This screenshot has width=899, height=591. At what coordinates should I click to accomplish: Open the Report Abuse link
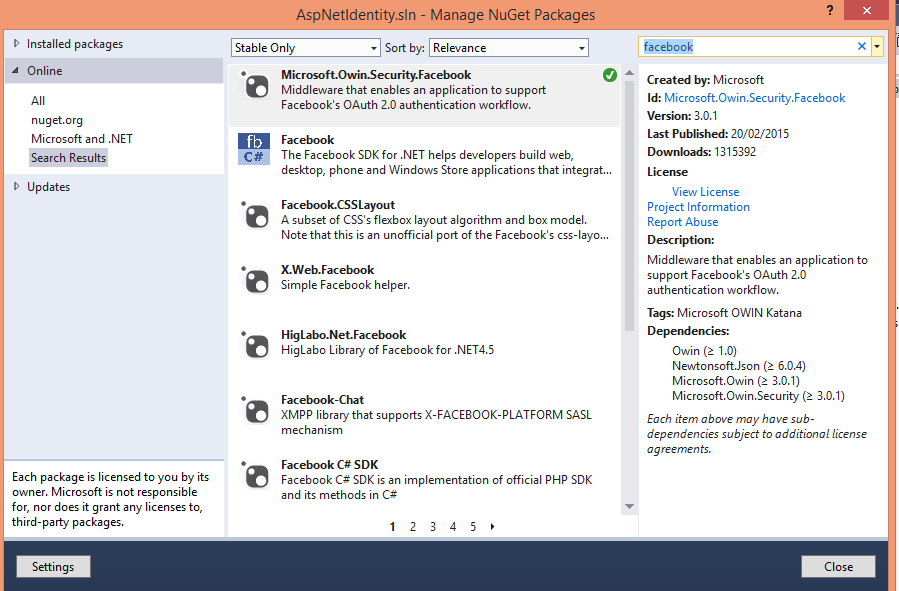[x=682, y=222]
